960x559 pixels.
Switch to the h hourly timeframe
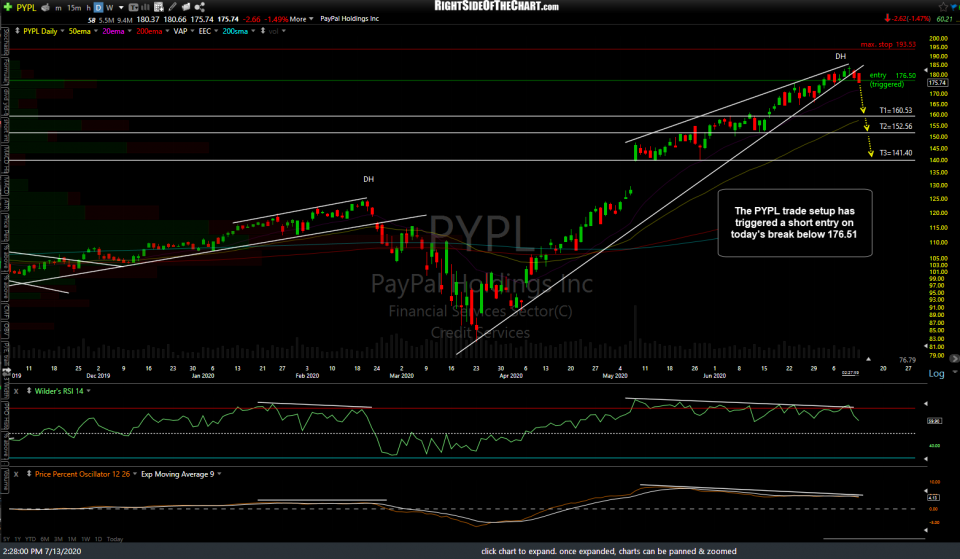coord(88,8)
